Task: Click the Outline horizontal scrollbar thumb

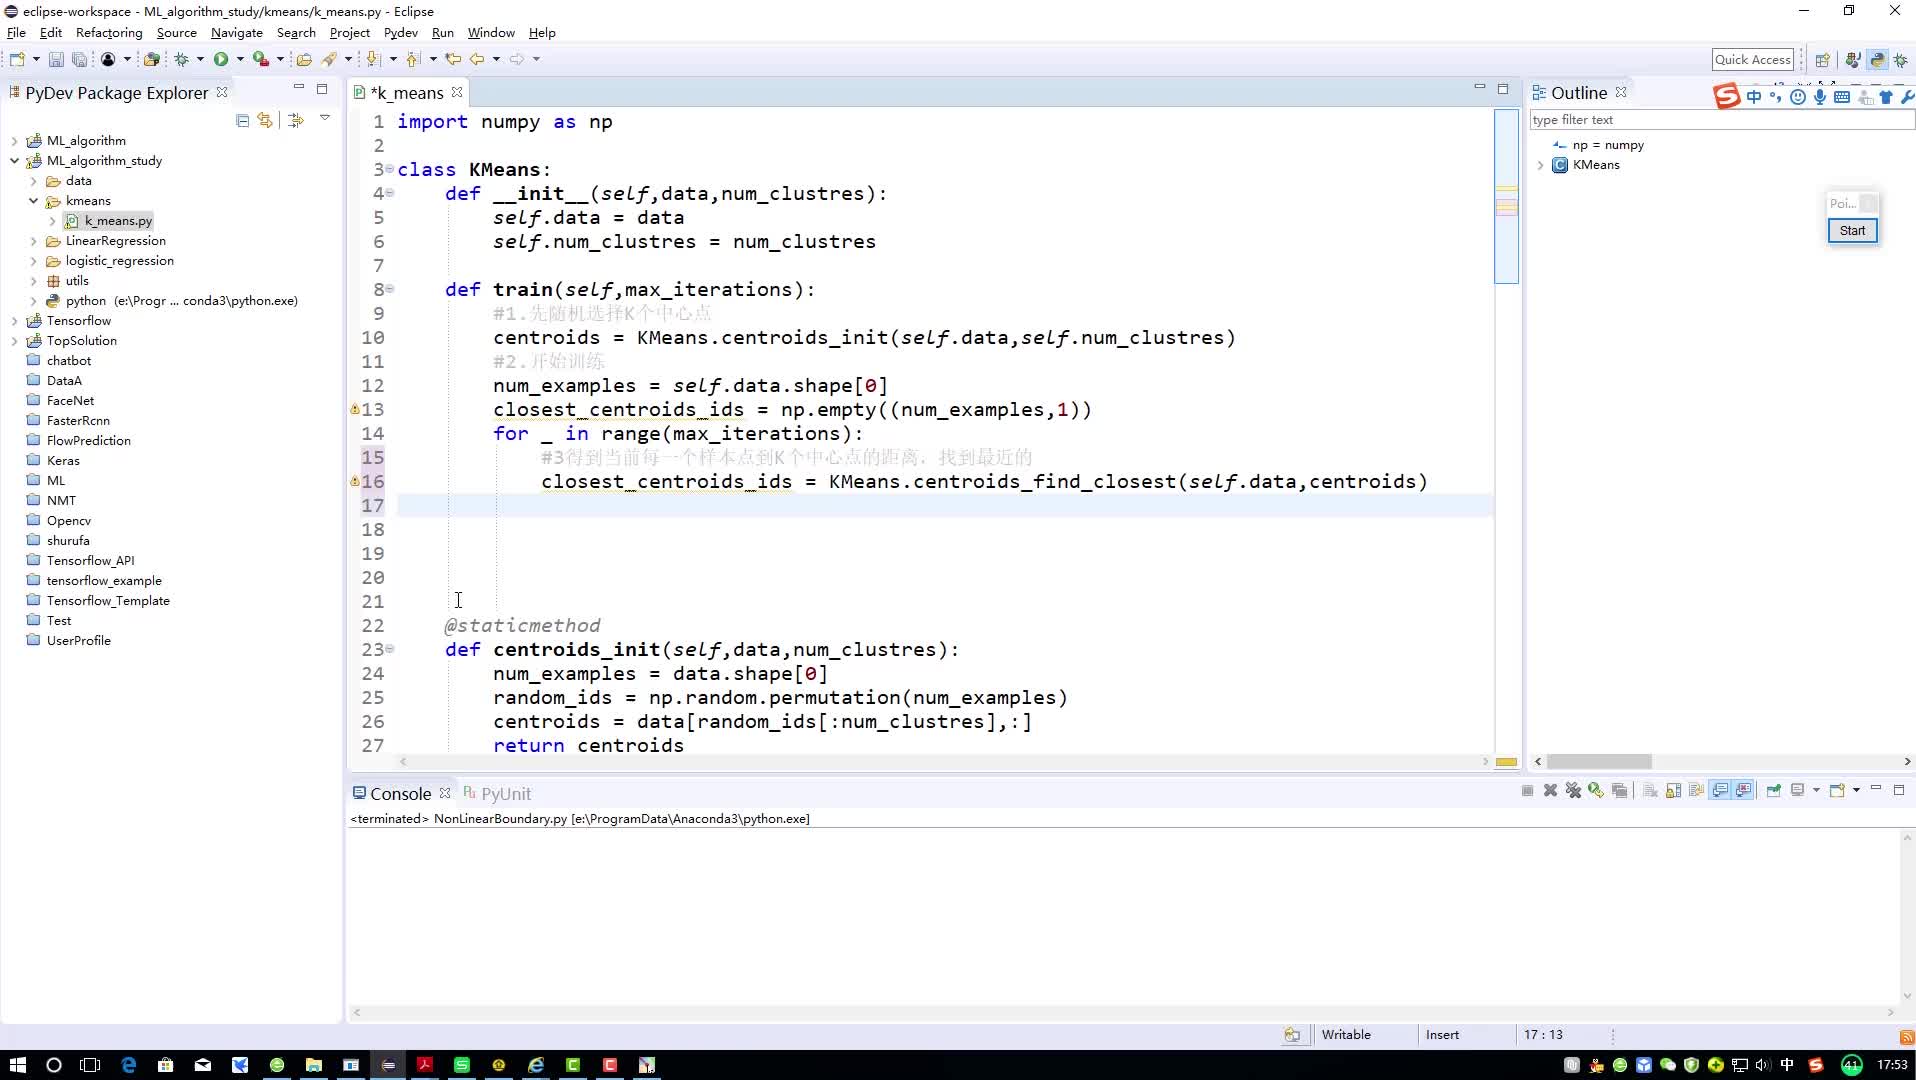Action: click(1598, 762)
